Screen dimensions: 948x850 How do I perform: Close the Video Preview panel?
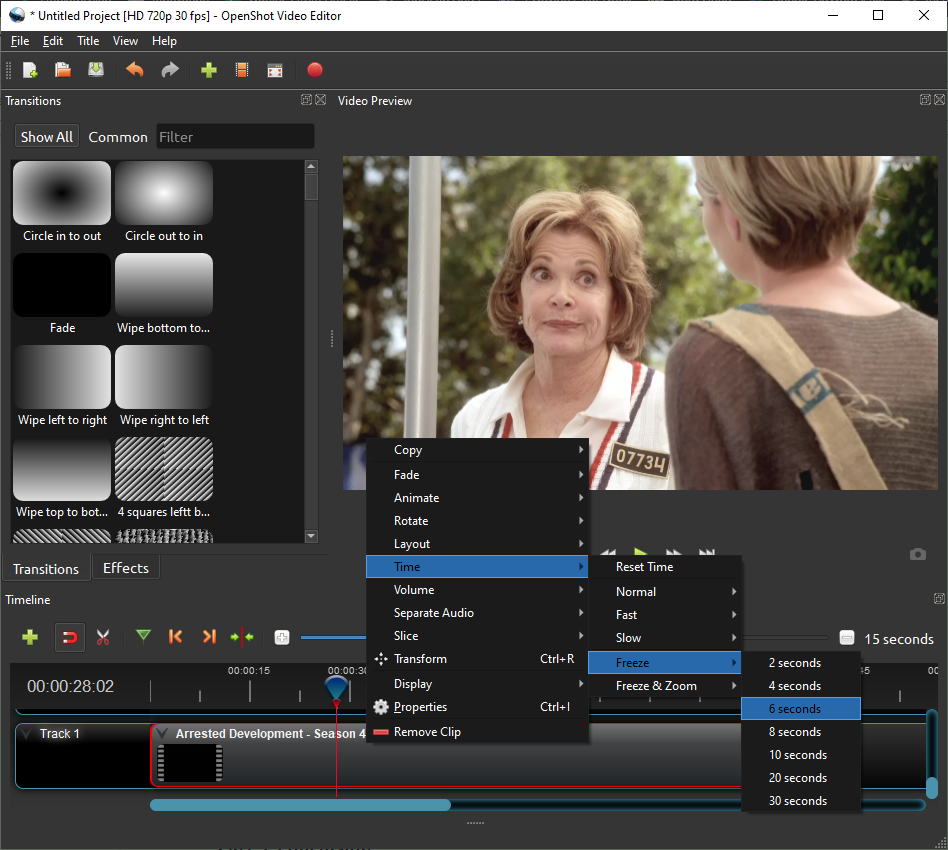point(940,100)
